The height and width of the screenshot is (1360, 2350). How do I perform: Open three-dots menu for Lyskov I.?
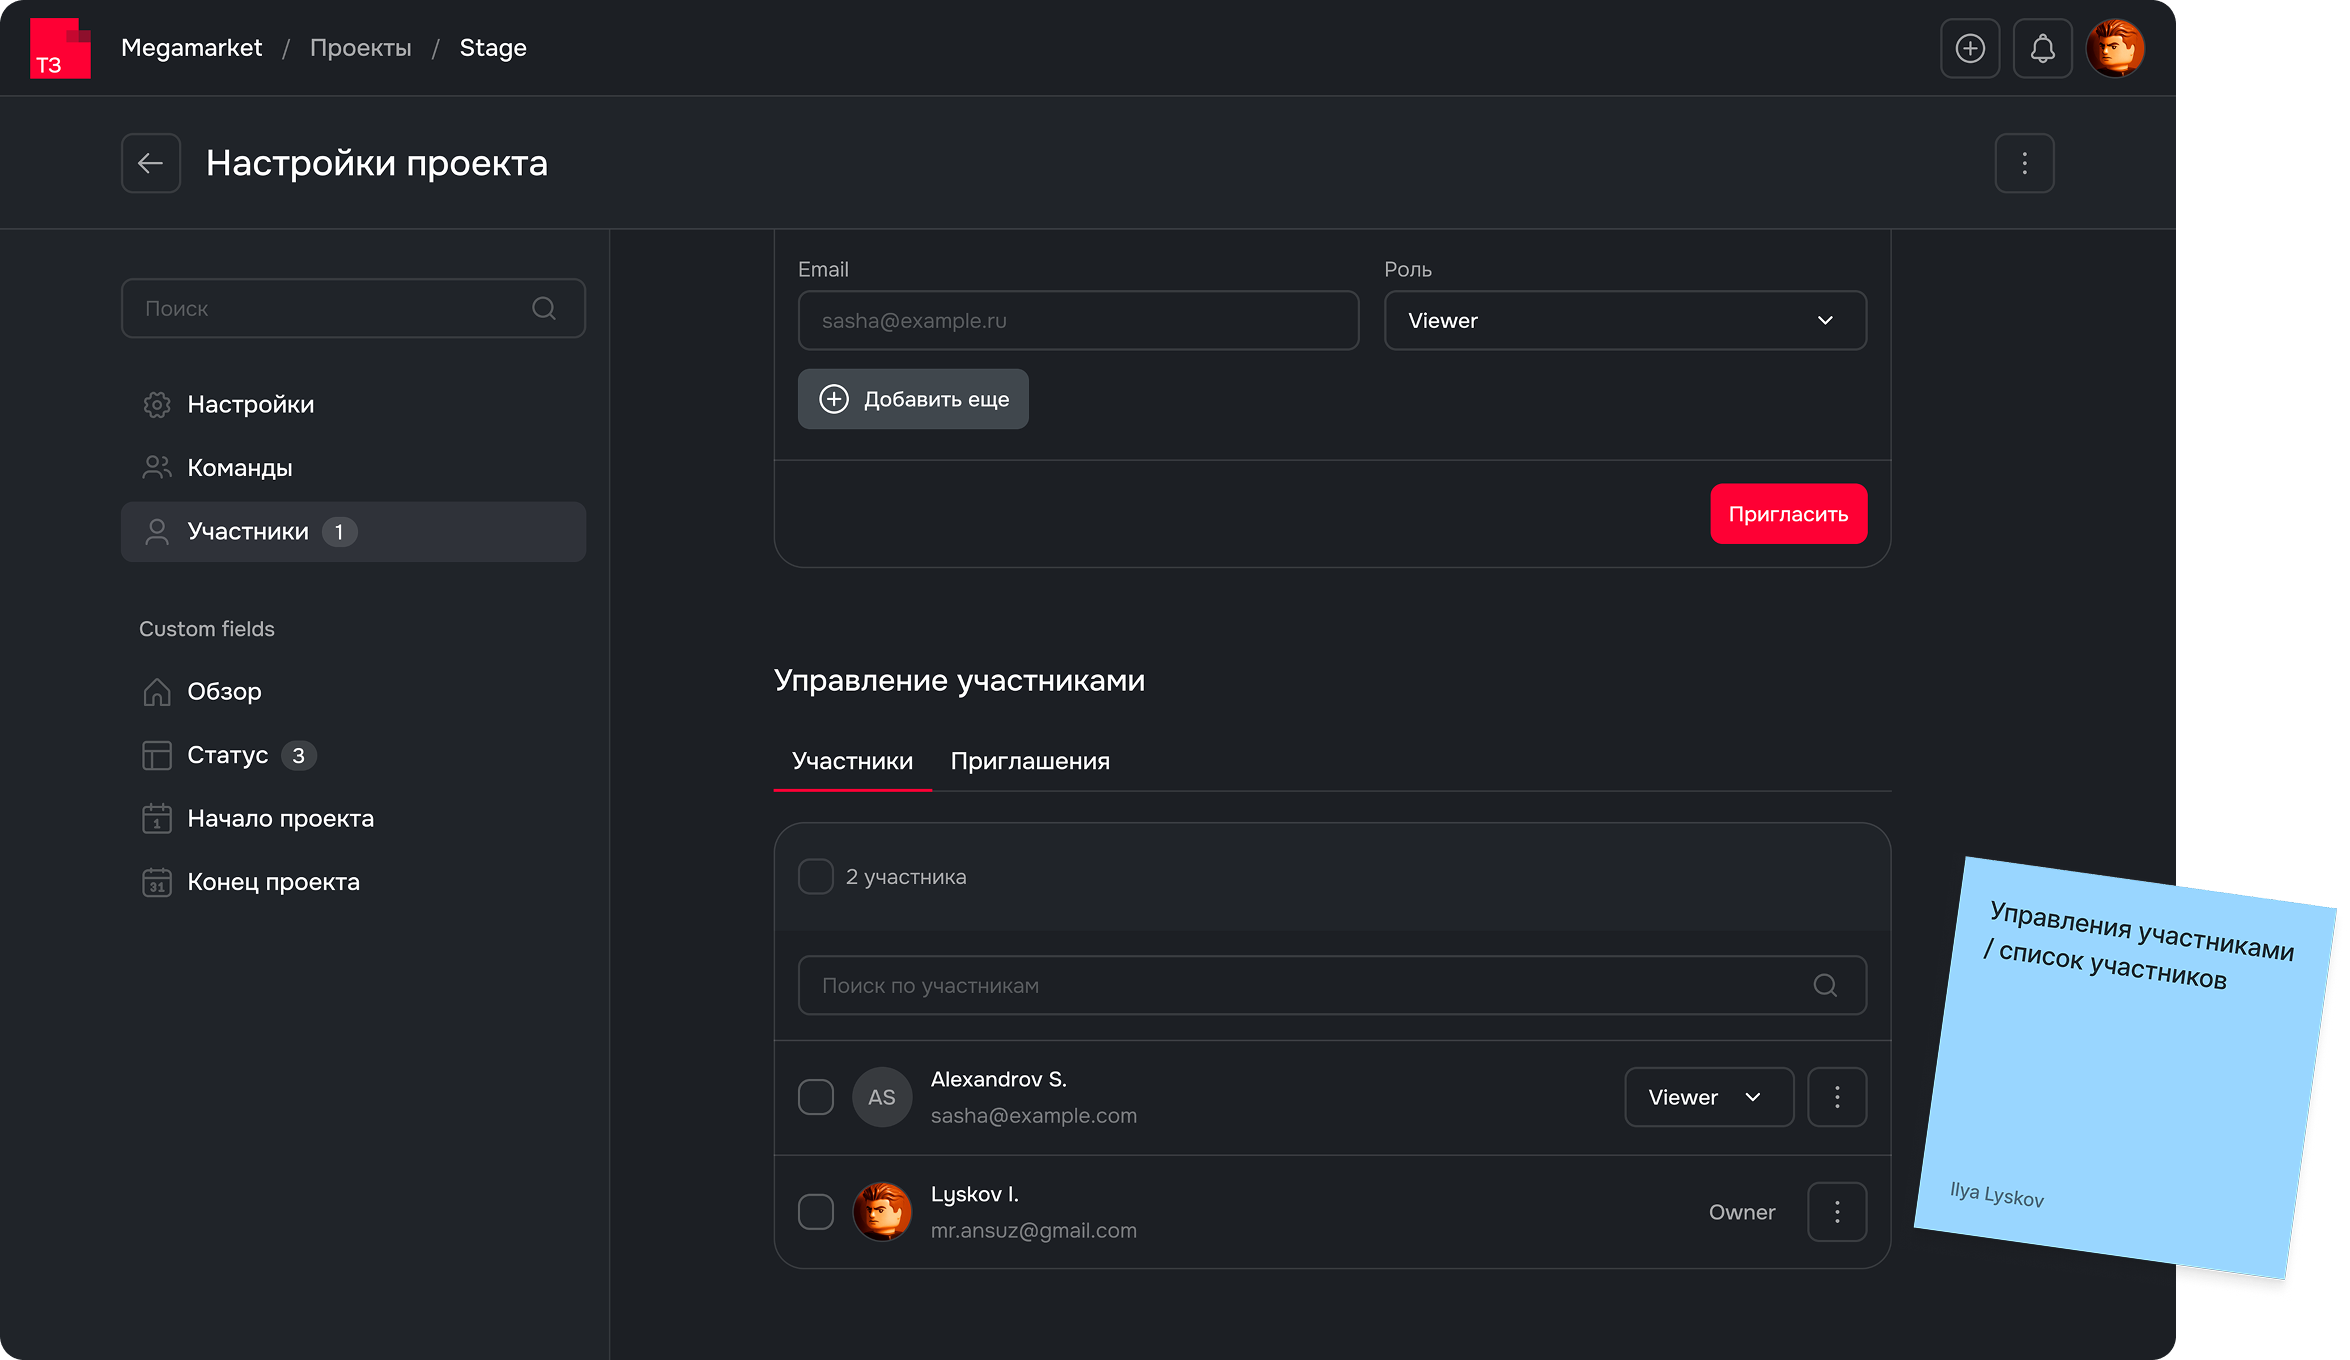(x=1837, y=1212)
